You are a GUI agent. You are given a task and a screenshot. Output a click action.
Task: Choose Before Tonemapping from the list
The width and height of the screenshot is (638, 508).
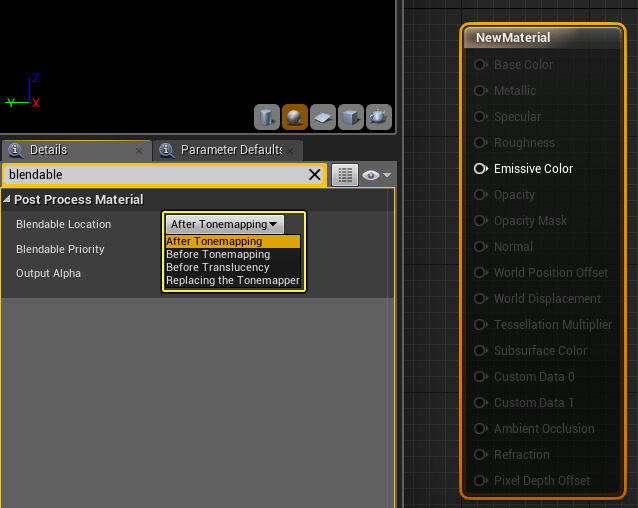[x=218, y=254]
